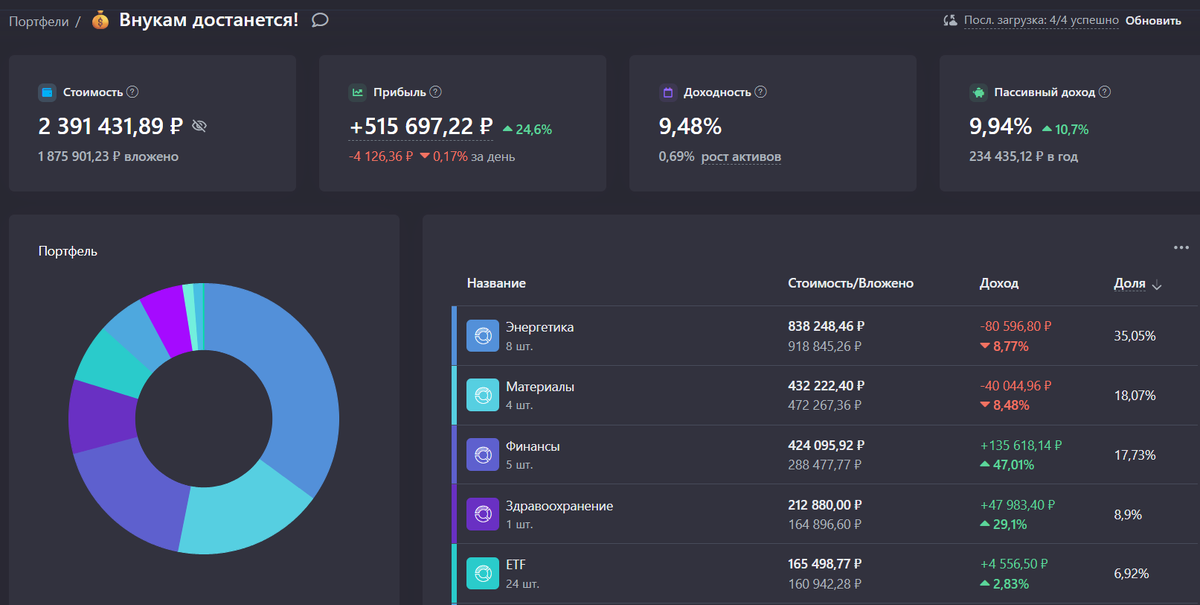Open the Энергетика sector icon
The width and height of the screenshot is (1200, 605).
click(482, 336)
